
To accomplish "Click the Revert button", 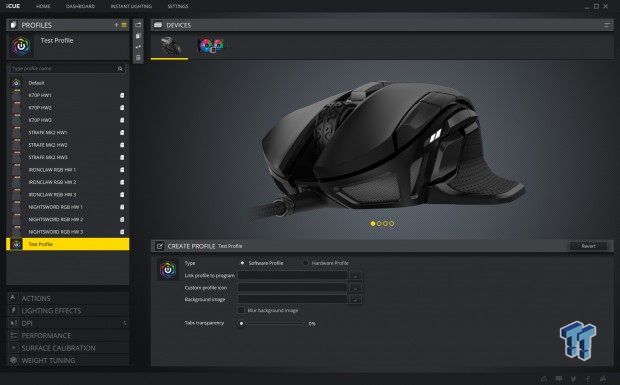I will tap(588, 246).
